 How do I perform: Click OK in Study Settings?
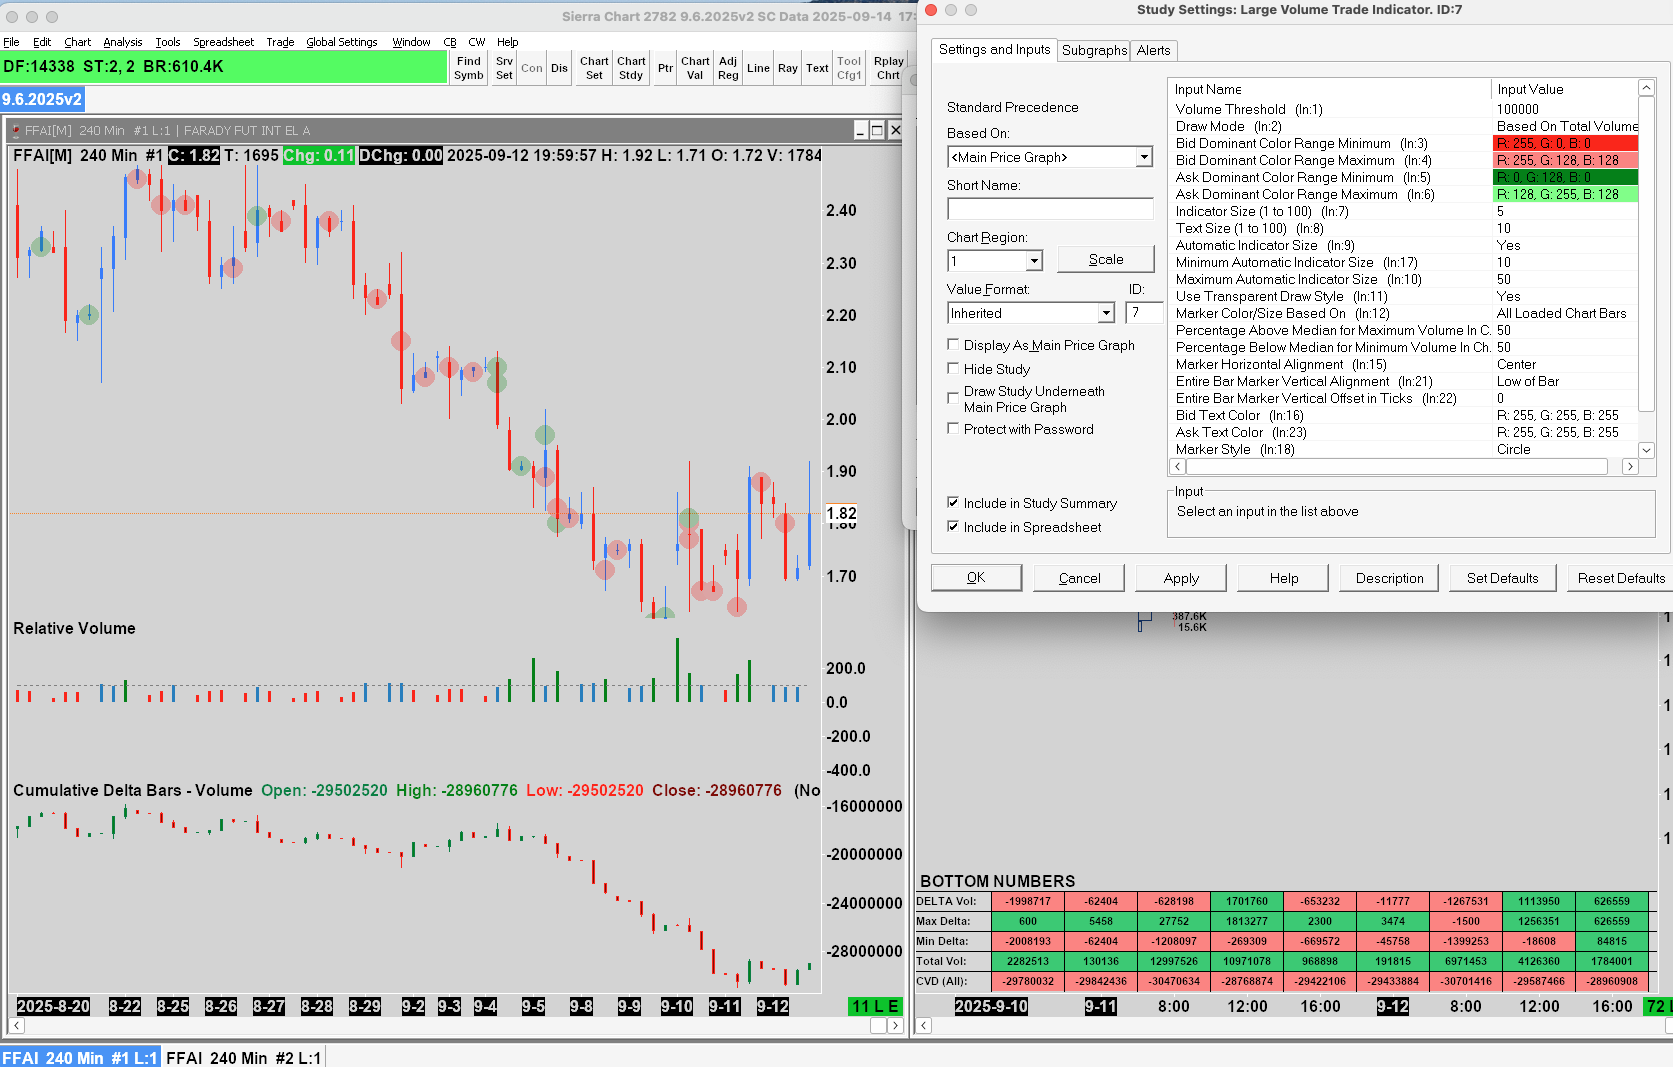click(x=976, y=578)
